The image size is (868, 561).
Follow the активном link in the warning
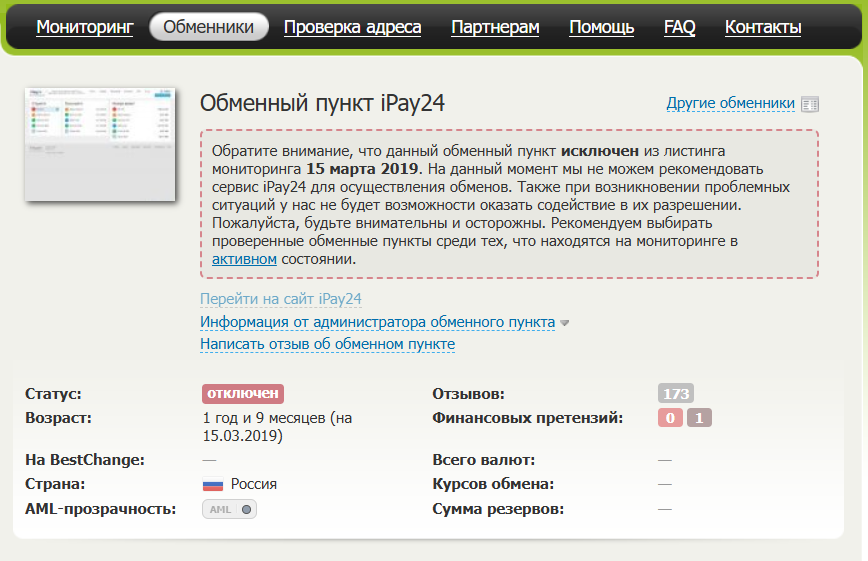244,259
